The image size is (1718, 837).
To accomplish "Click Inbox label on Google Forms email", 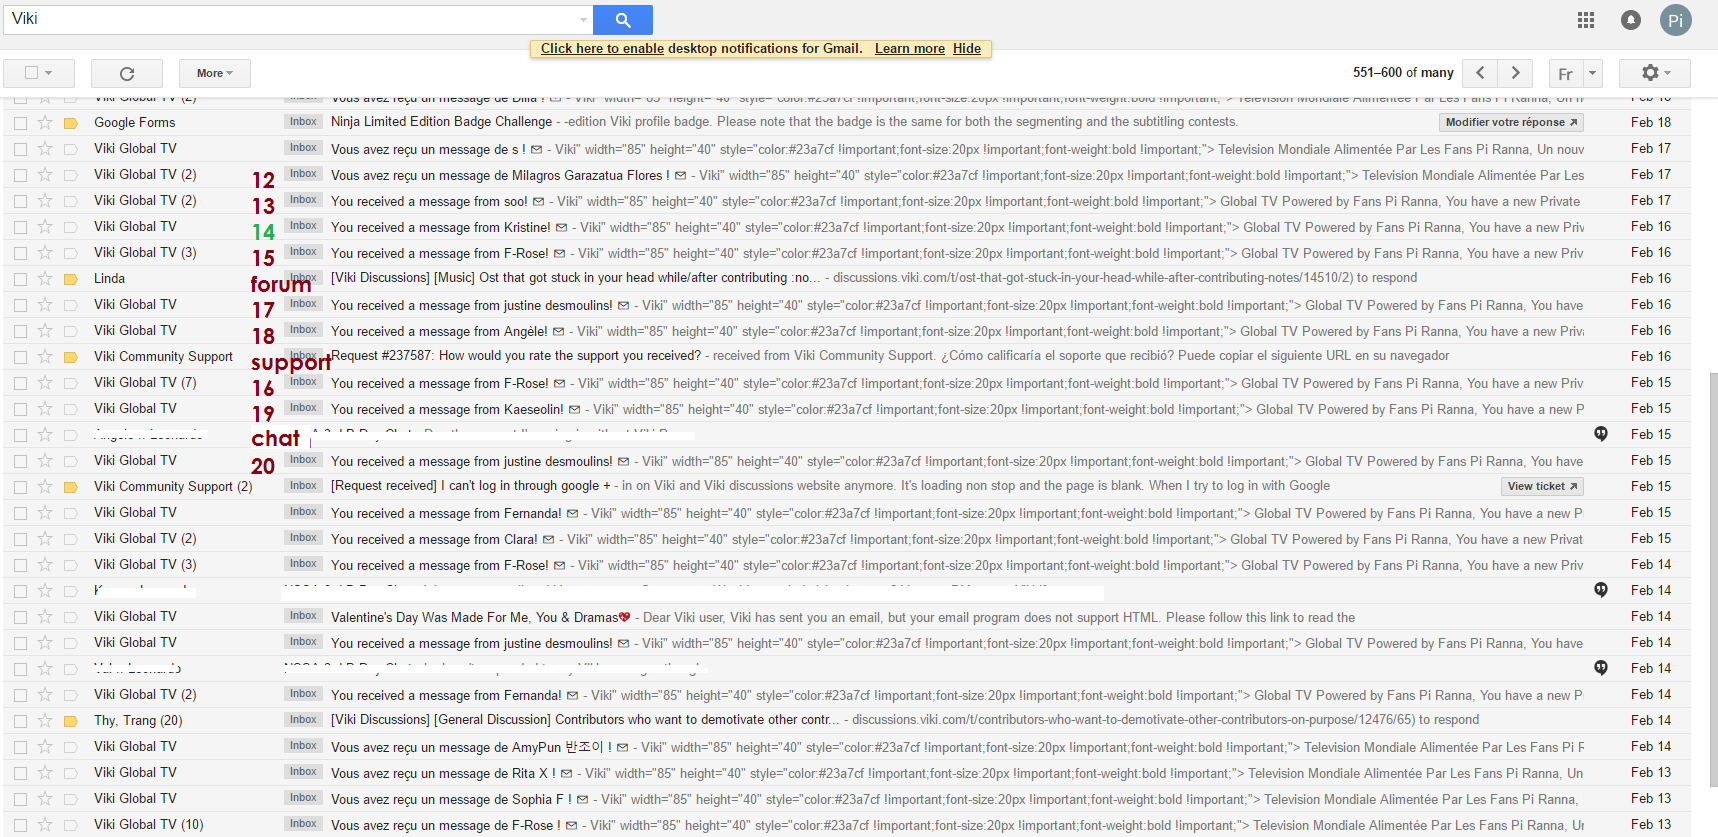I will tap(303, 122).
